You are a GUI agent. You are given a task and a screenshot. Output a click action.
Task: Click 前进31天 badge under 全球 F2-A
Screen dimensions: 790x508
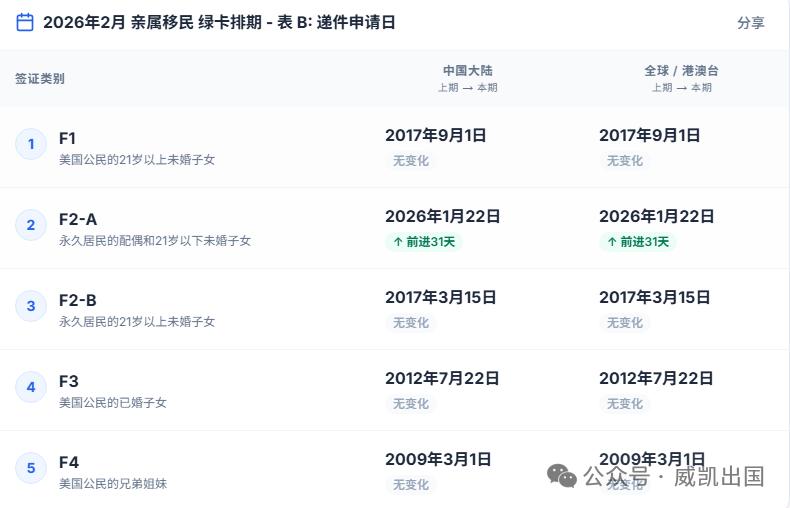coord(638,241)
